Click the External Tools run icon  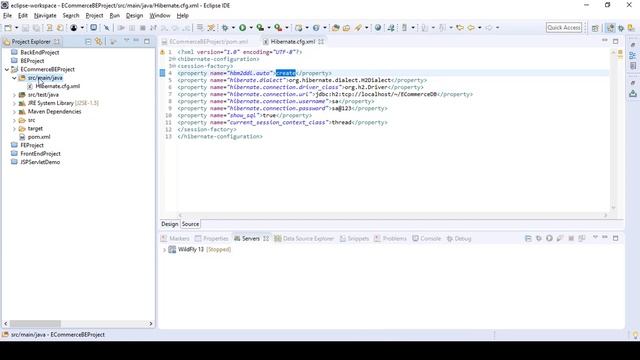(x=278, y=28)
